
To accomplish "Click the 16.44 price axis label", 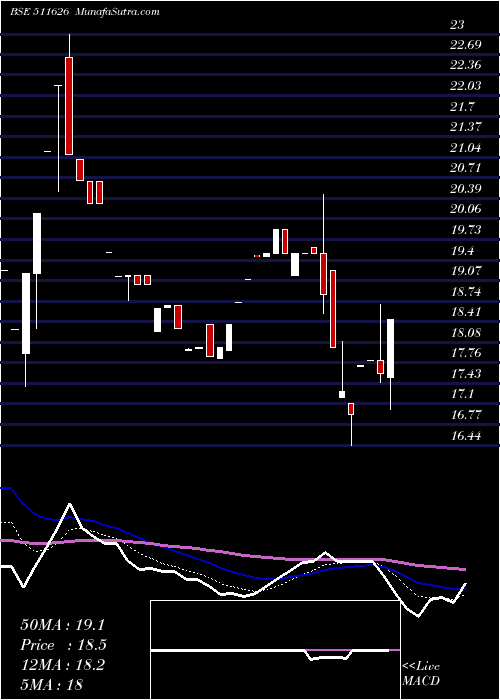I will (466, 435).
